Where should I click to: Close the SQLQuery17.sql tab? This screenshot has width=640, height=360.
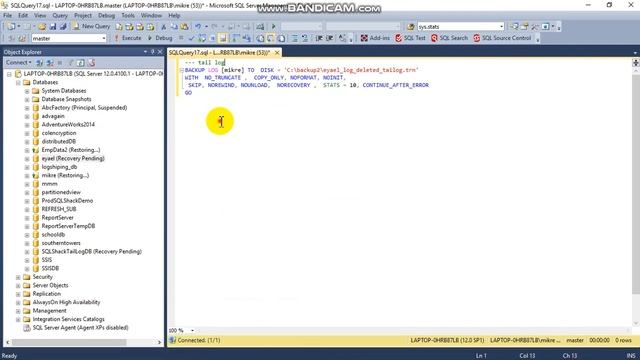(277, 53)
